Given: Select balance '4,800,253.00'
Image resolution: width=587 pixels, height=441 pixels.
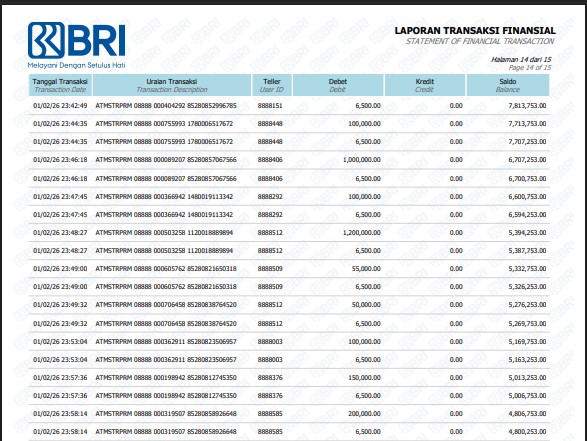Looking at the screenshot, I should (527, 432).
